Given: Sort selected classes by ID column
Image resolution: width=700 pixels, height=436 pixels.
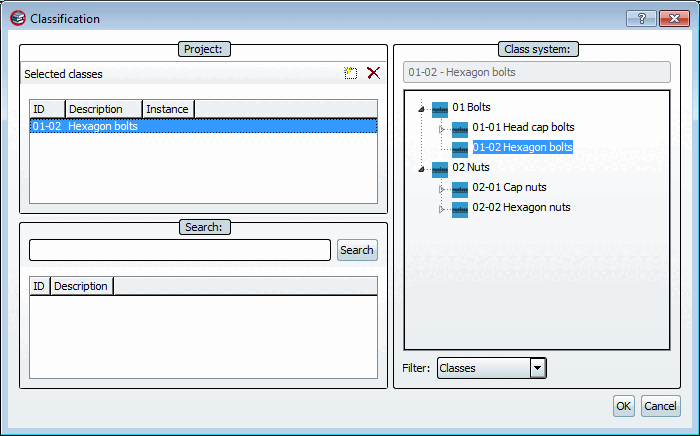Looking at the screenshot, I should [47, 109].
